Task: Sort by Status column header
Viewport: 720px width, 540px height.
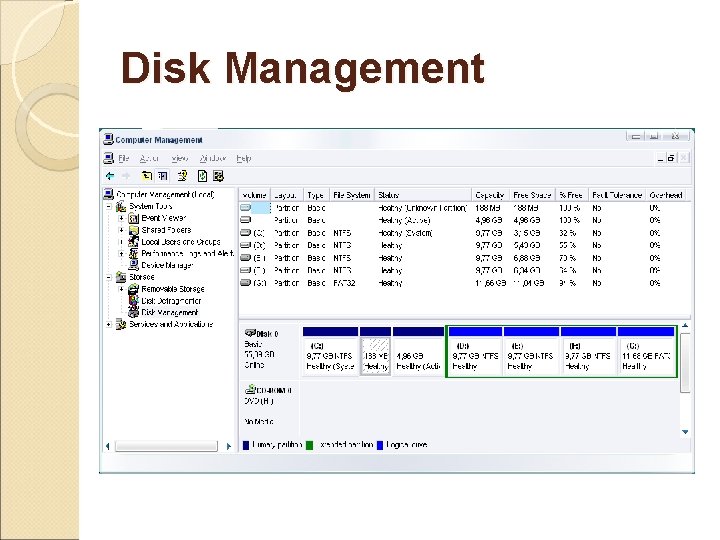Action: click(x=423, y=195)
